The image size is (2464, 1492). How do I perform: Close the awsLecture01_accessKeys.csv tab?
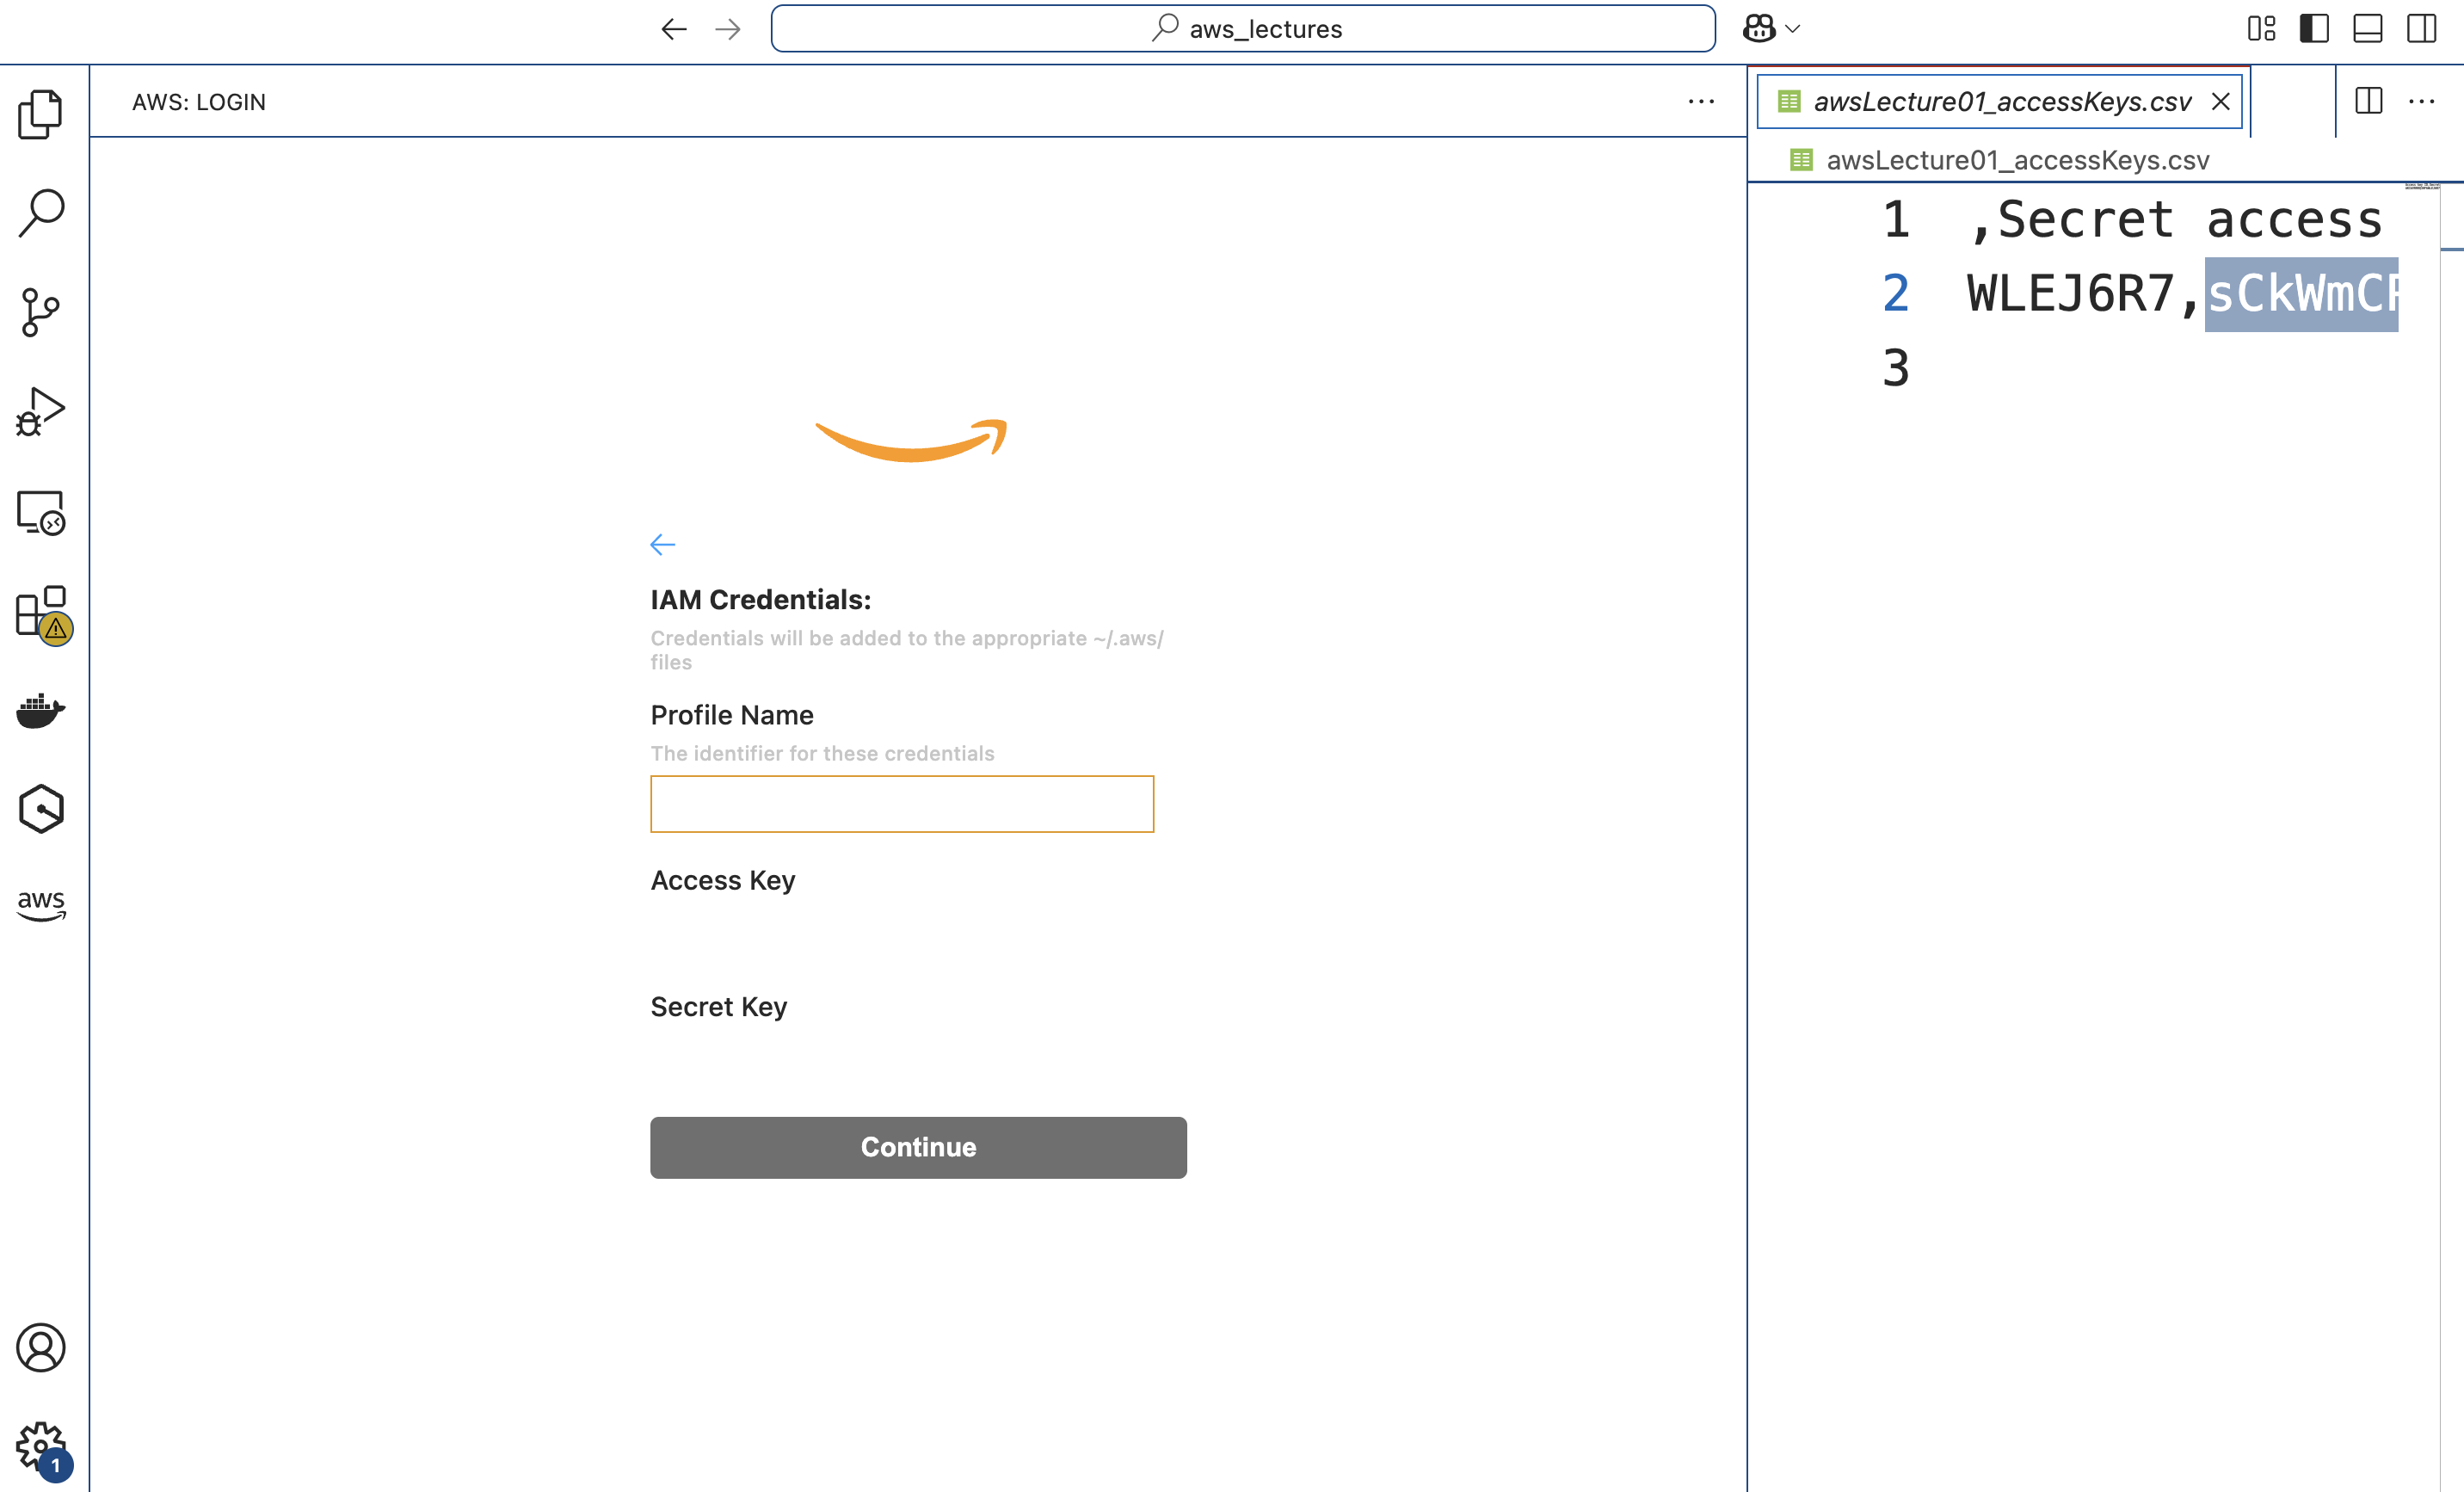point(2220,102)
